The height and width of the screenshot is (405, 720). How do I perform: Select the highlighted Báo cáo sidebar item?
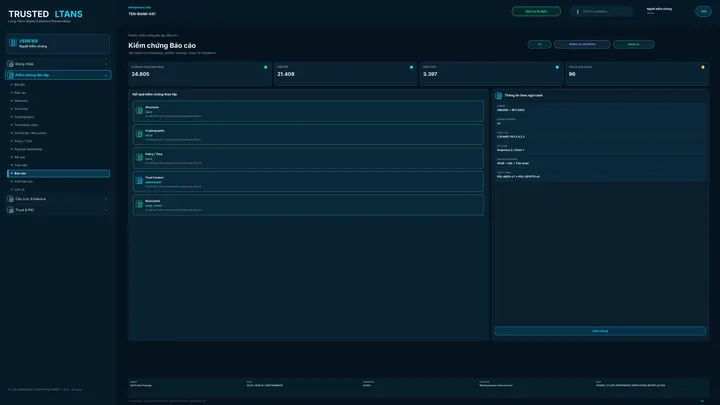click(59, 174)
